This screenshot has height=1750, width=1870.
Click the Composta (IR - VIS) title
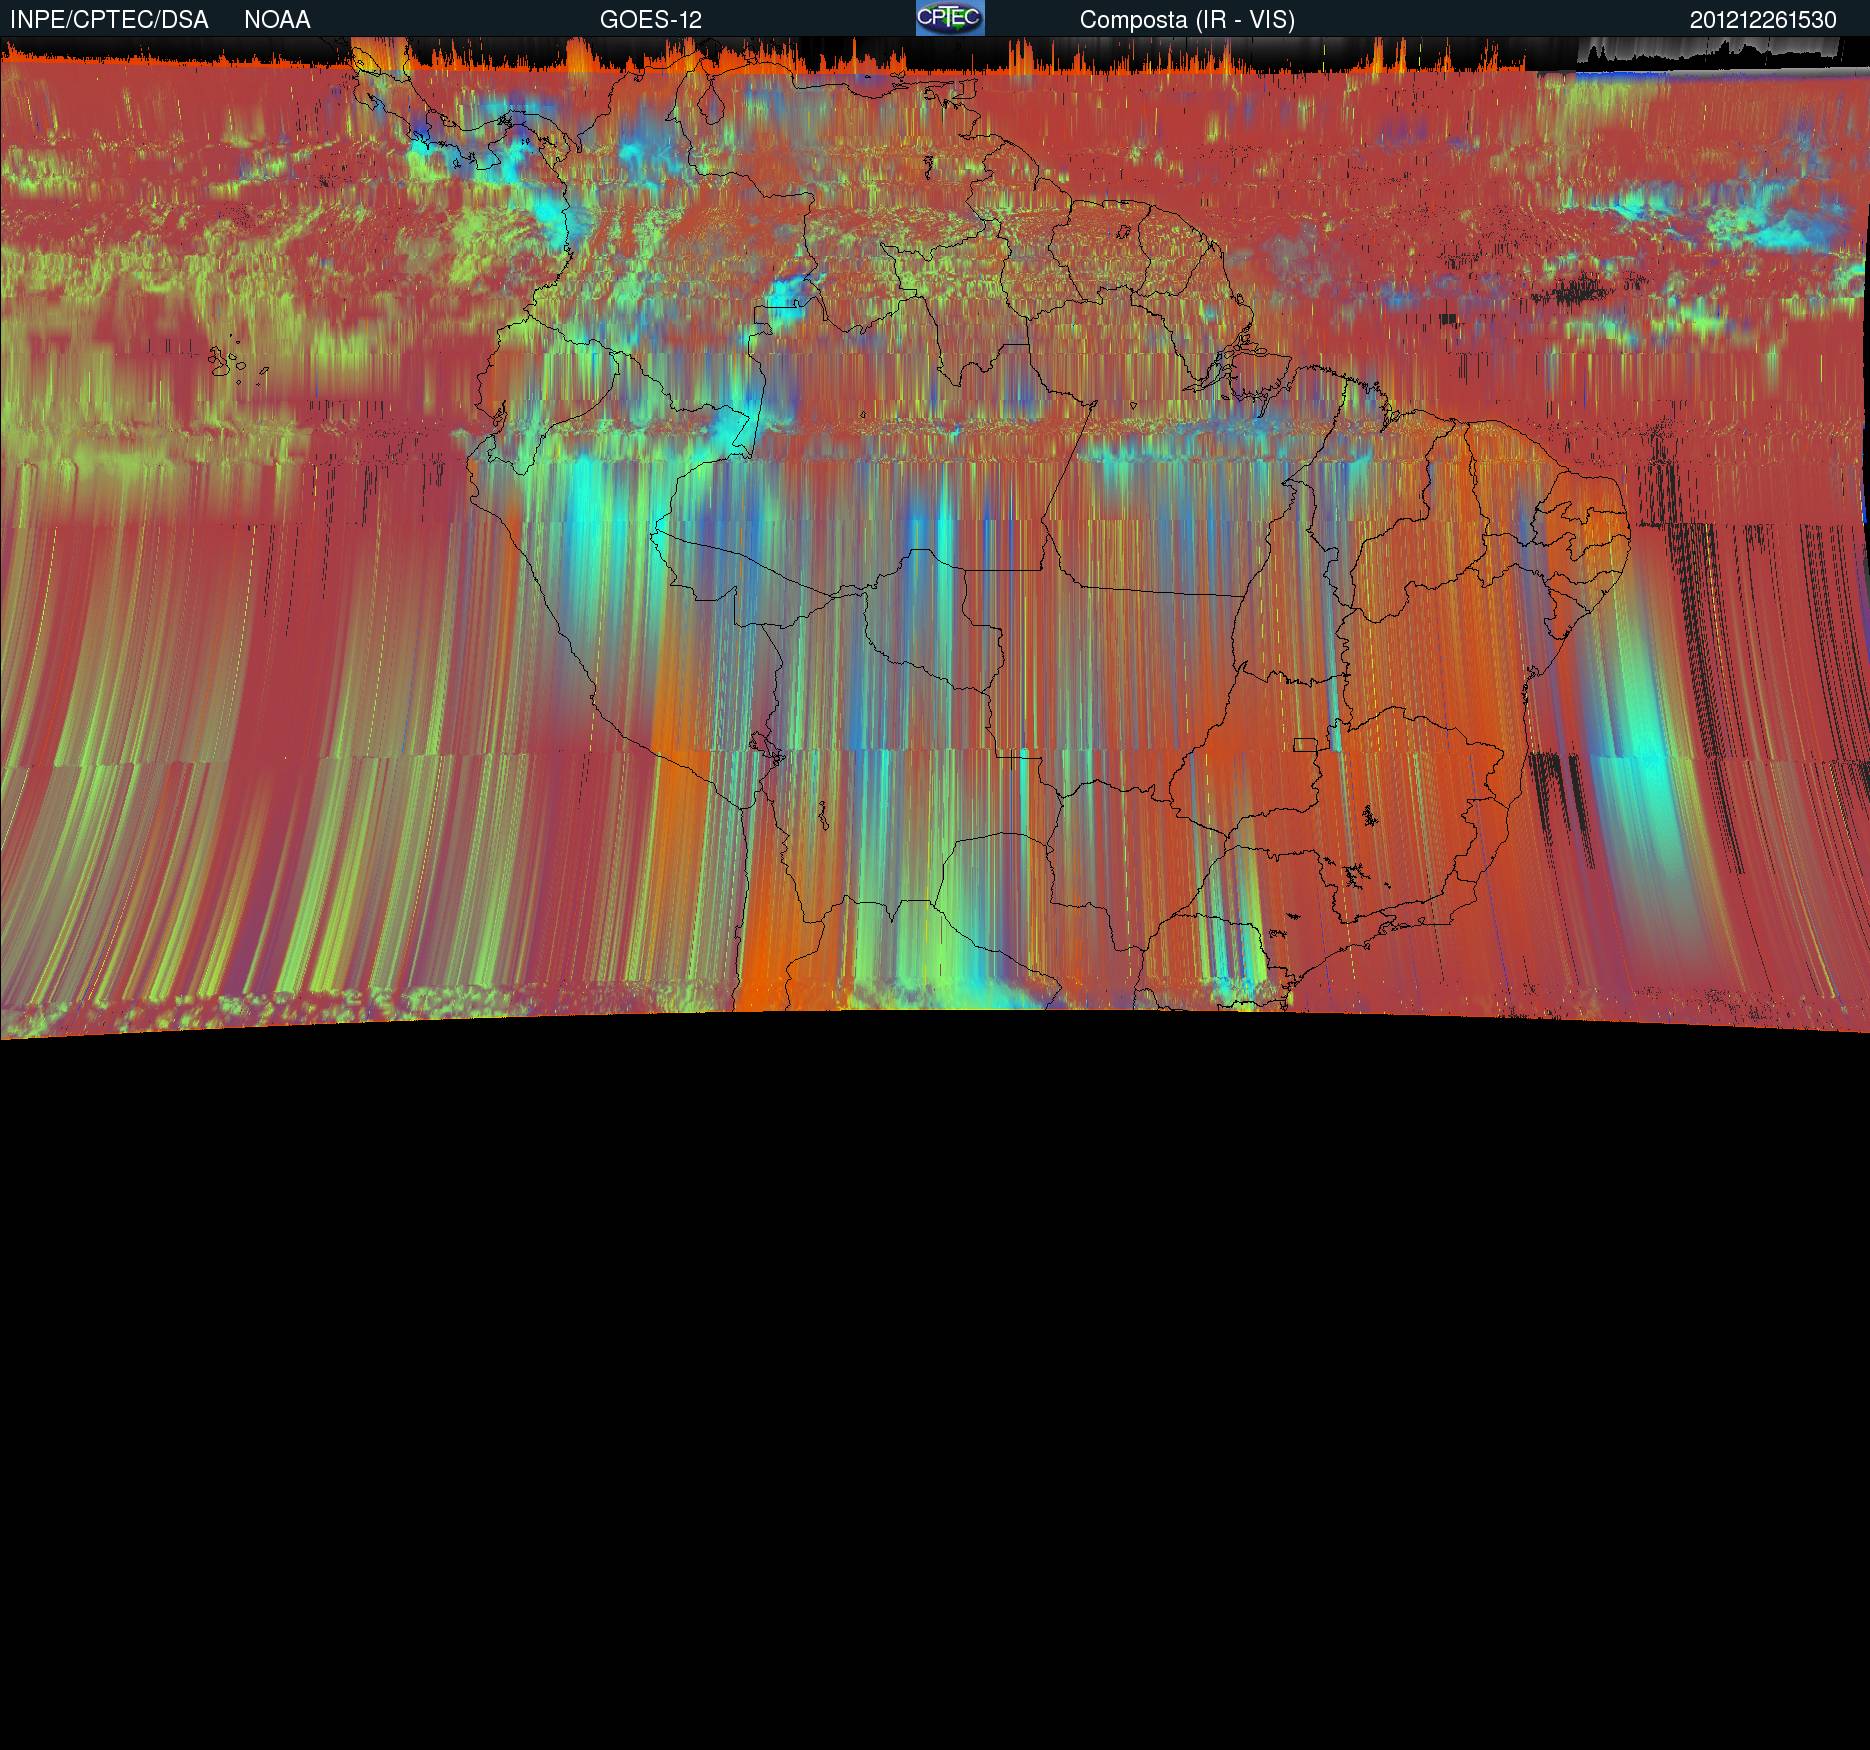click(x=1187, y=20)
